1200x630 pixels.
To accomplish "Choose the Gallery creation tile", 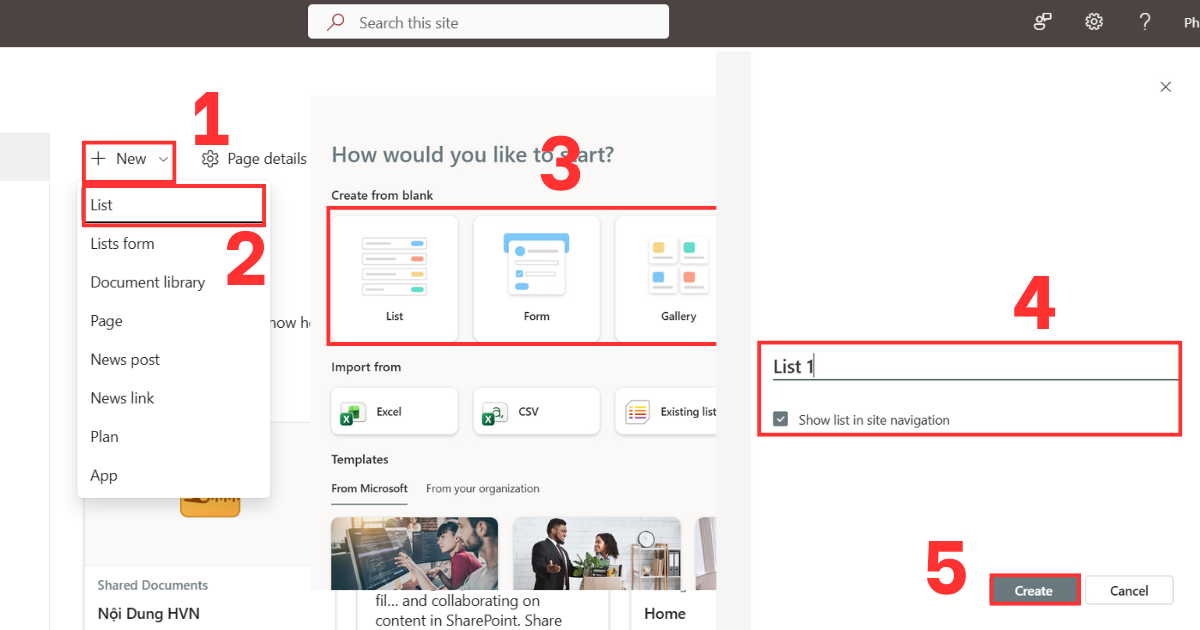I will pos(678,278).
